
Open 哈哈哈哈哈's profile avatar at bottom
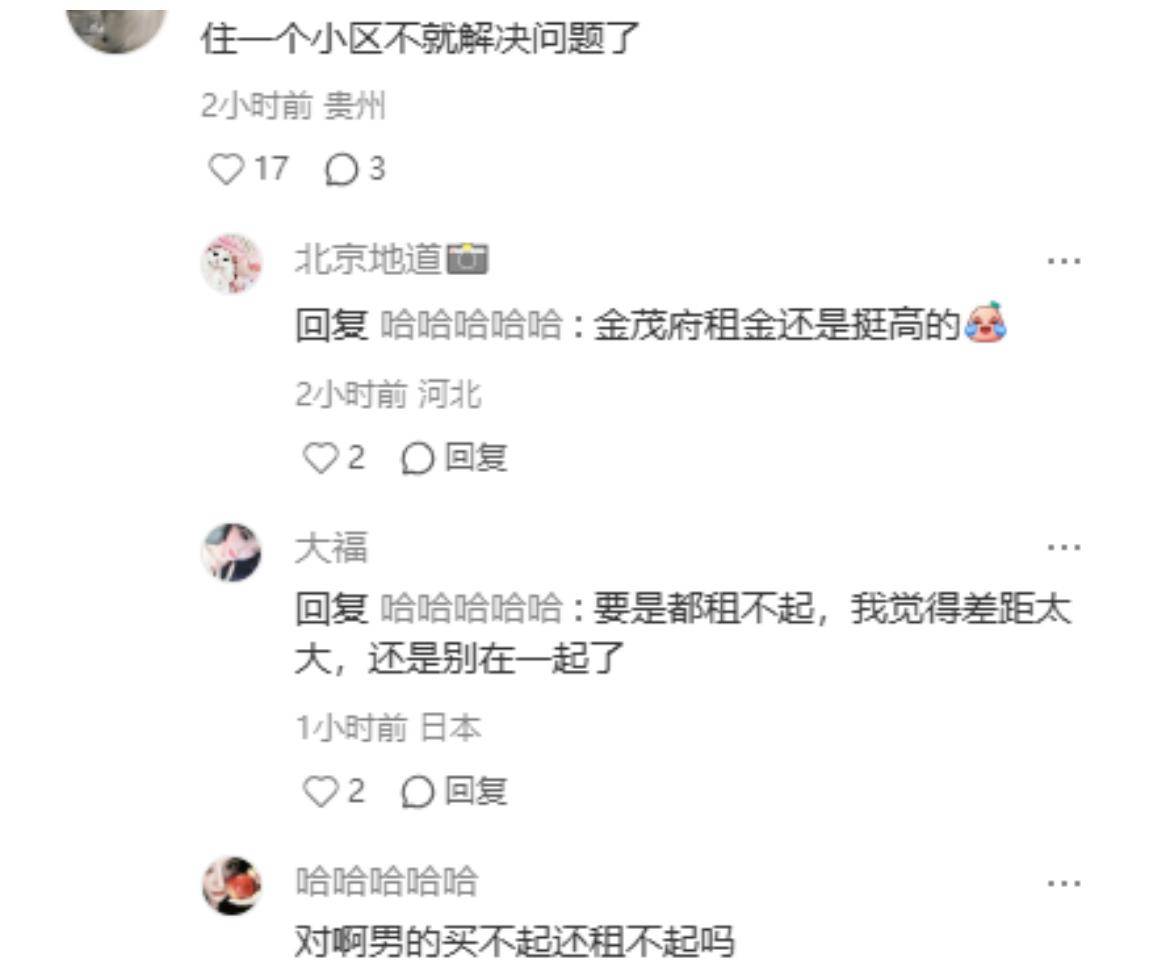point(231,885)
